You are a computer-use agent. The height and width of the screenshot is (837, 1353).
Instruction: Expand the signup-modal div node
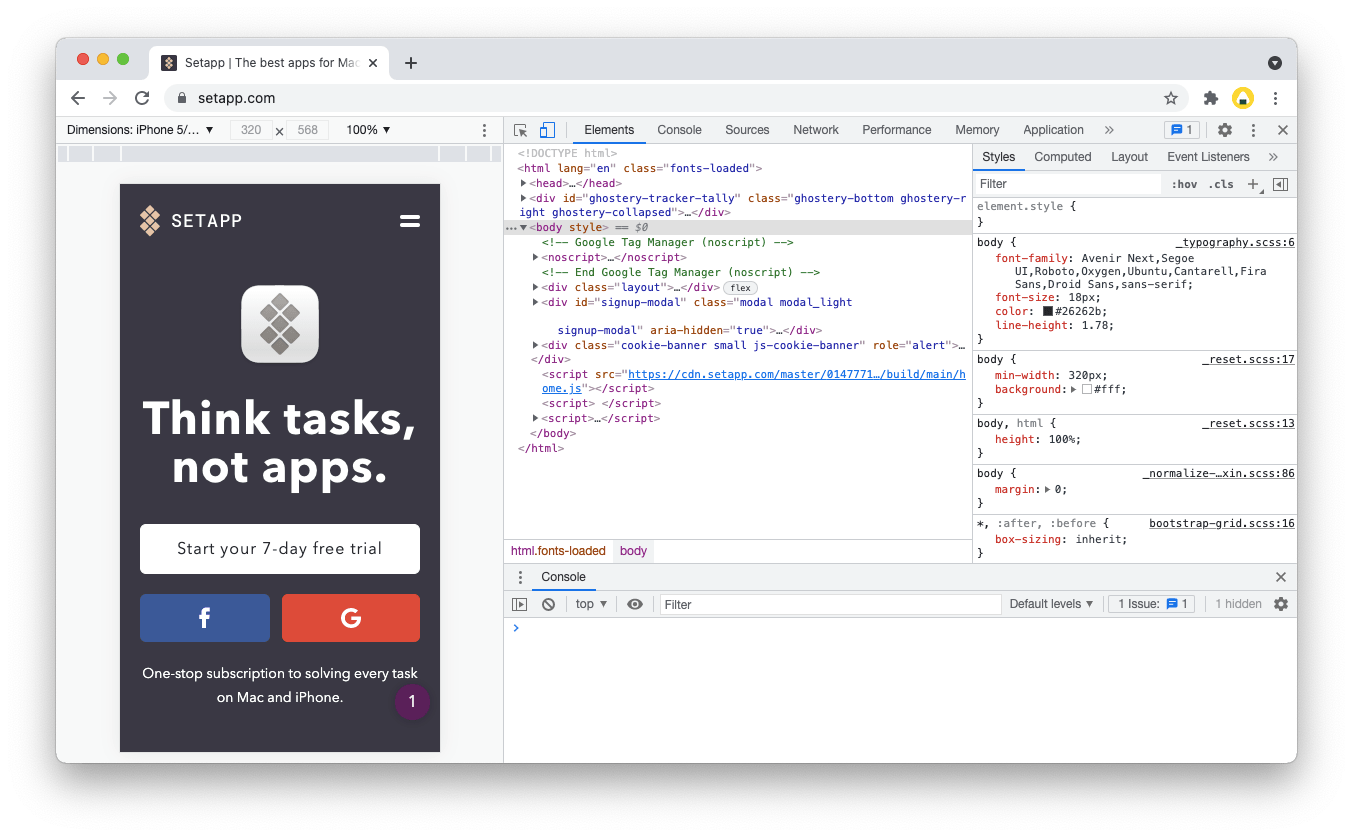pyautogui.click(x=536, y=302)
